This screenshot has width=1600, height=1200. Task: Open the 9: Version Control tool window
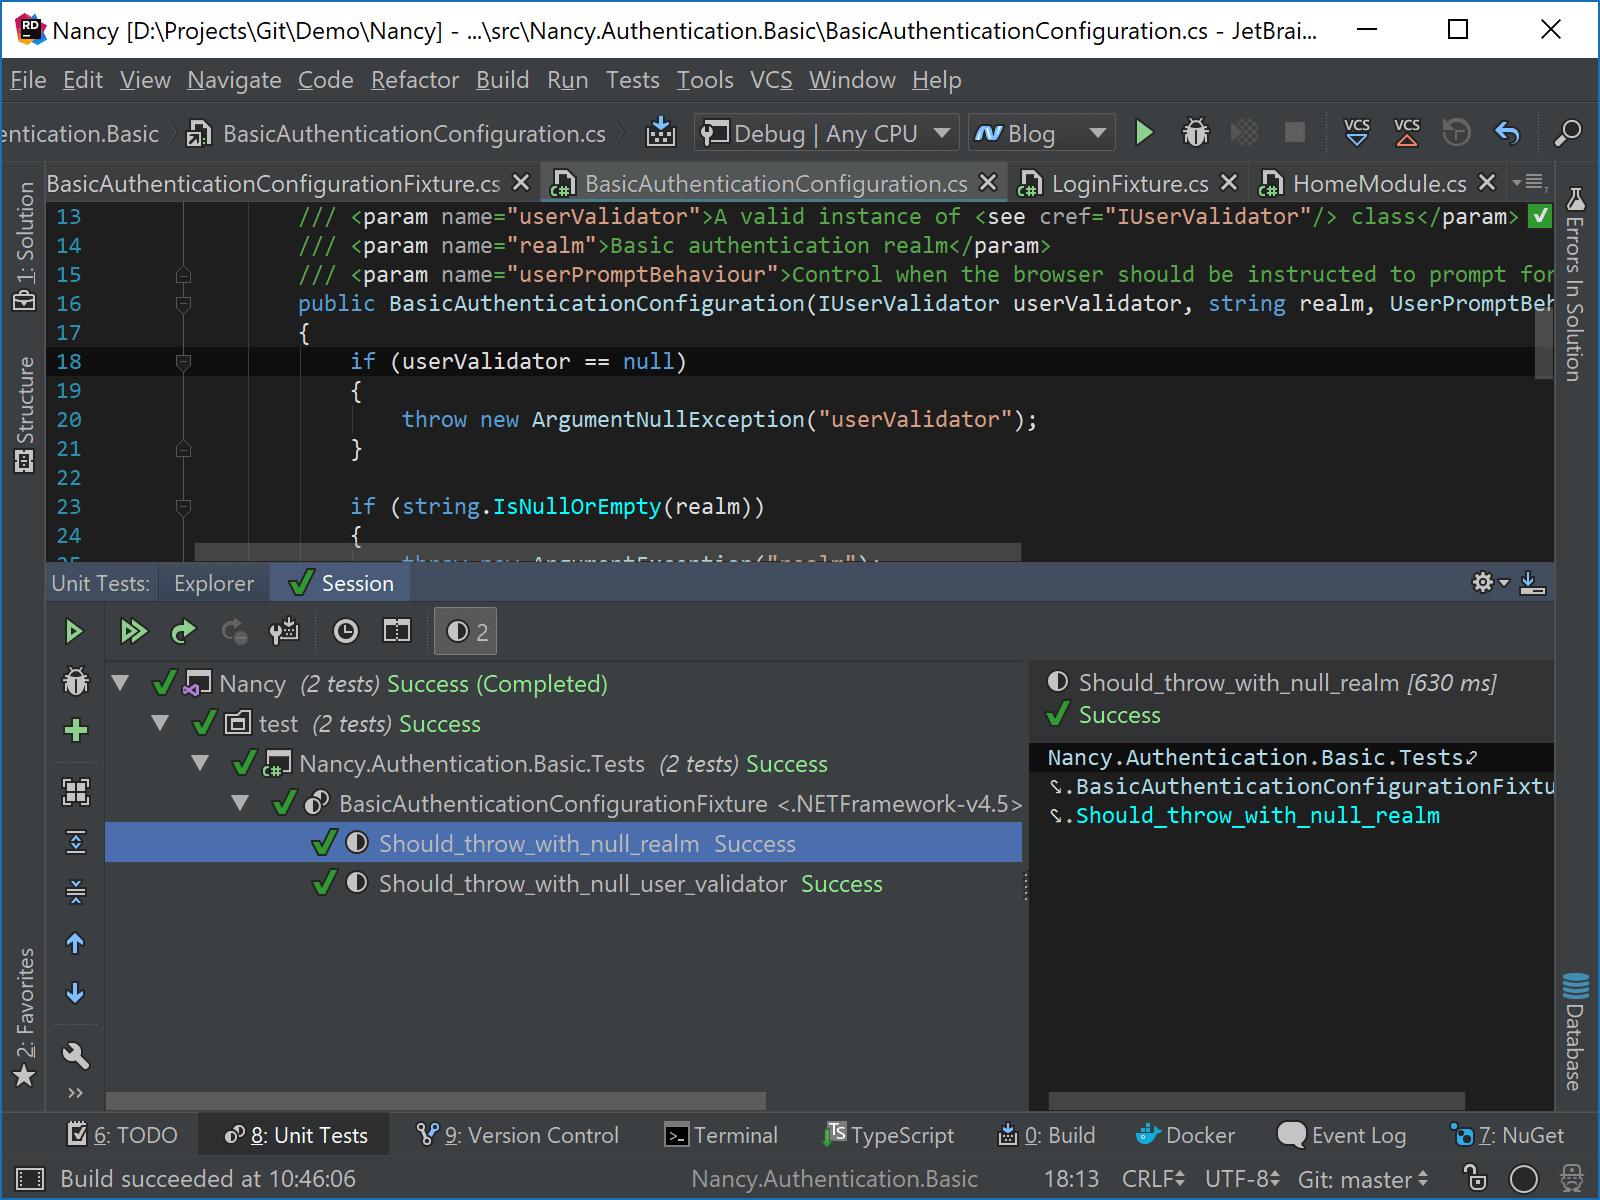point(518,1135)
